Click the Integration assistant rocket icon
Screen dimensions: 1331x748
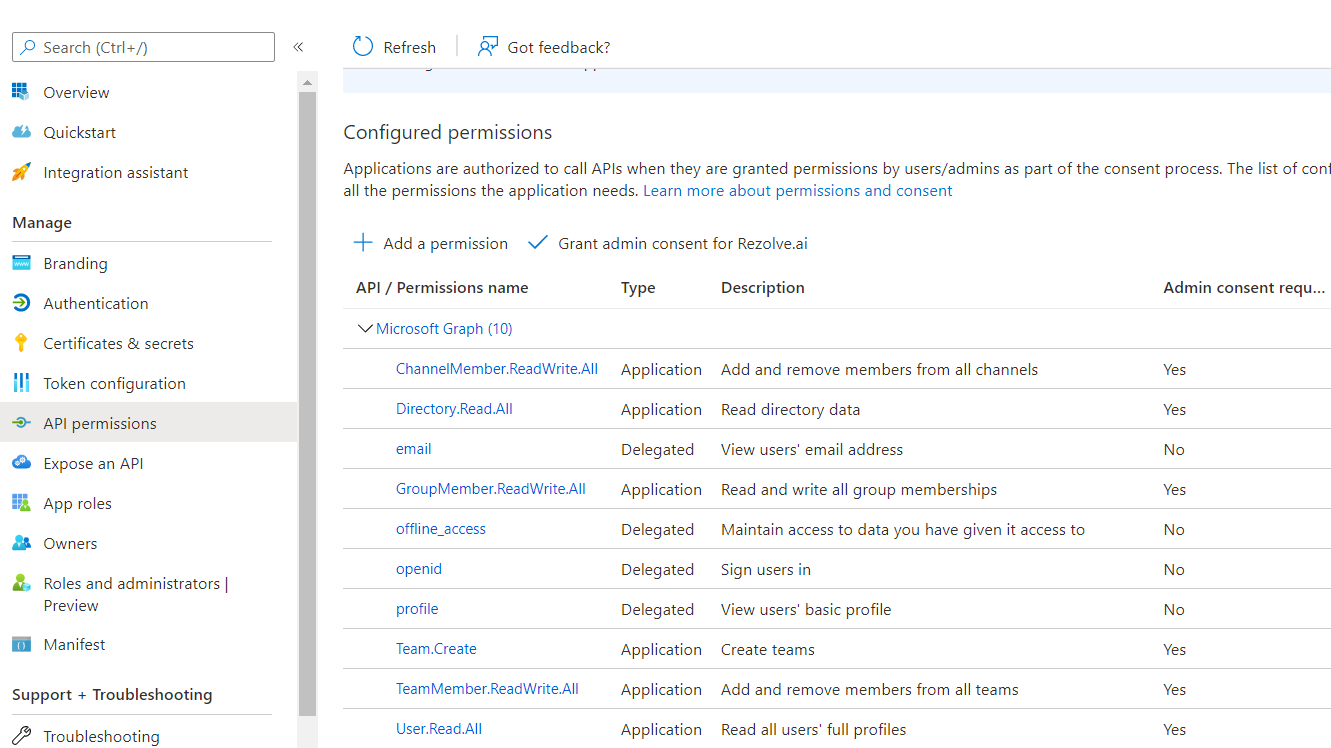(21, 172)
